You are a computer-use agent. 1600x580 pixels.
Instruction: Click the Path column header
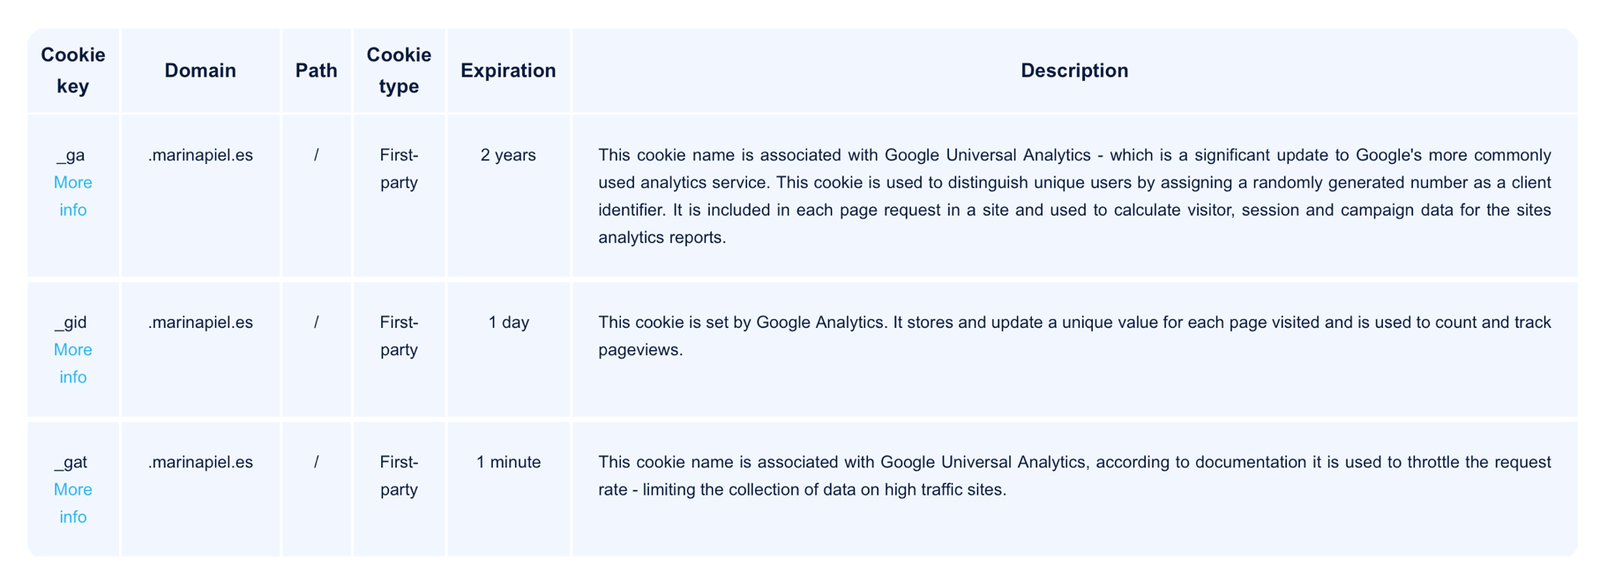[x=316, y=70]
